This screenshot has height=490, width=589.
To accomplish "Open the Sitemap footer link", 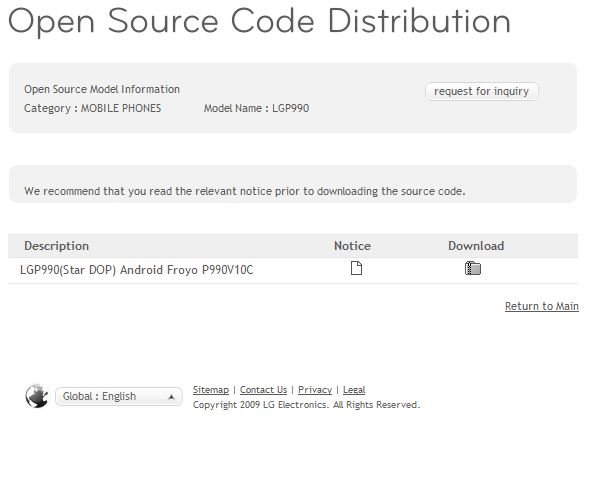I will [x=211, y=390].
